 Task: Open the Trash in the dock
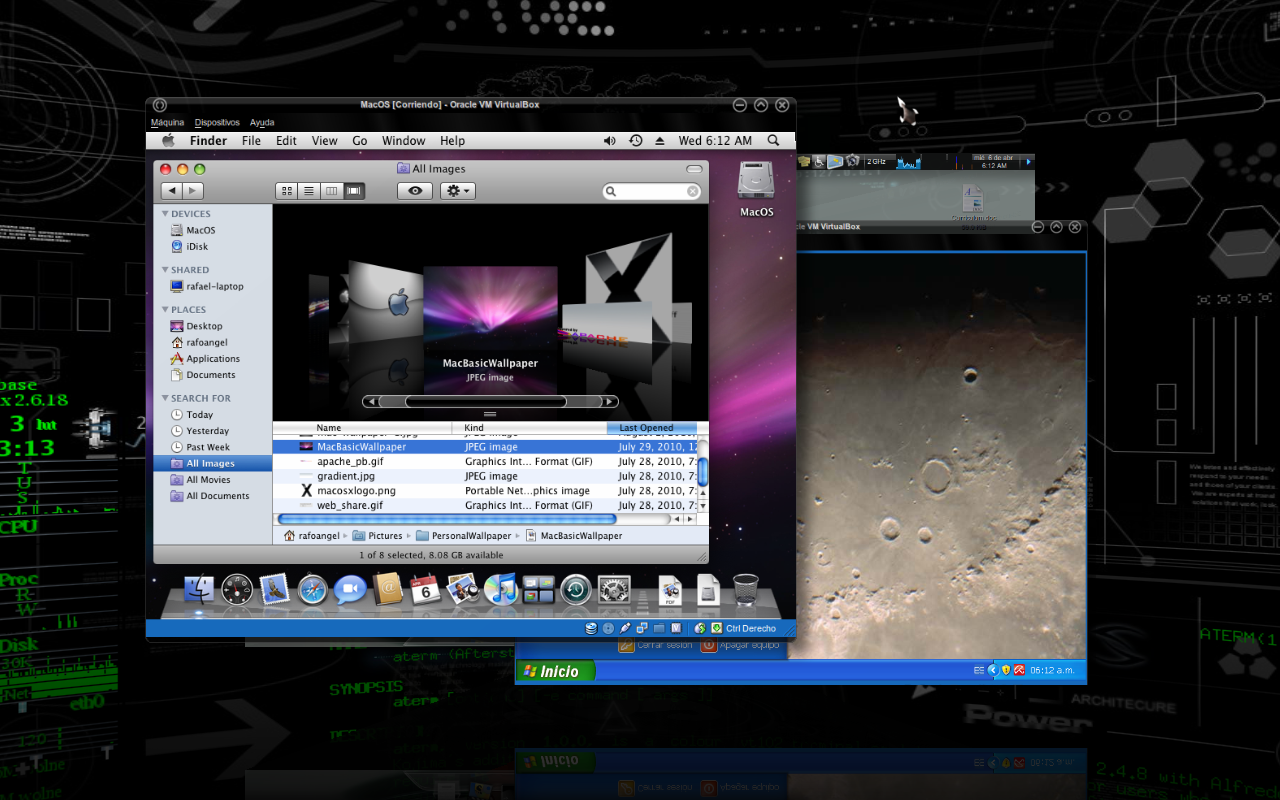(x=746, y=590)
